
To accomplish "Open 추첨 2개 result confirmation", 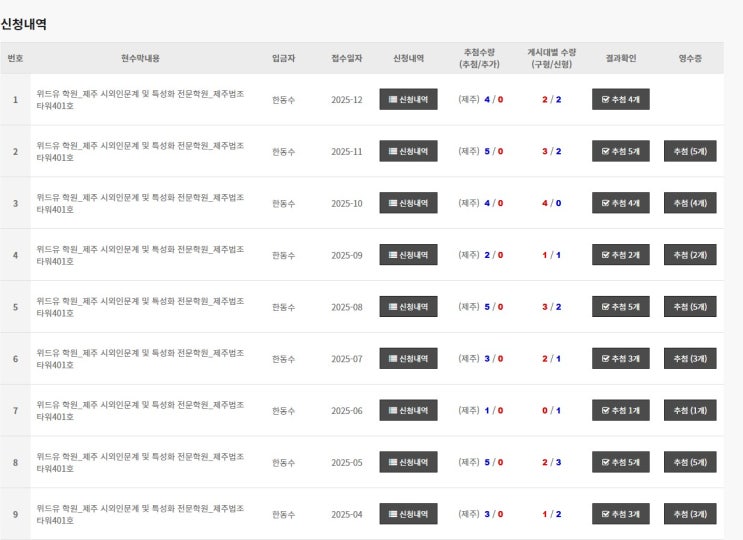I will [x=620, y=255].
